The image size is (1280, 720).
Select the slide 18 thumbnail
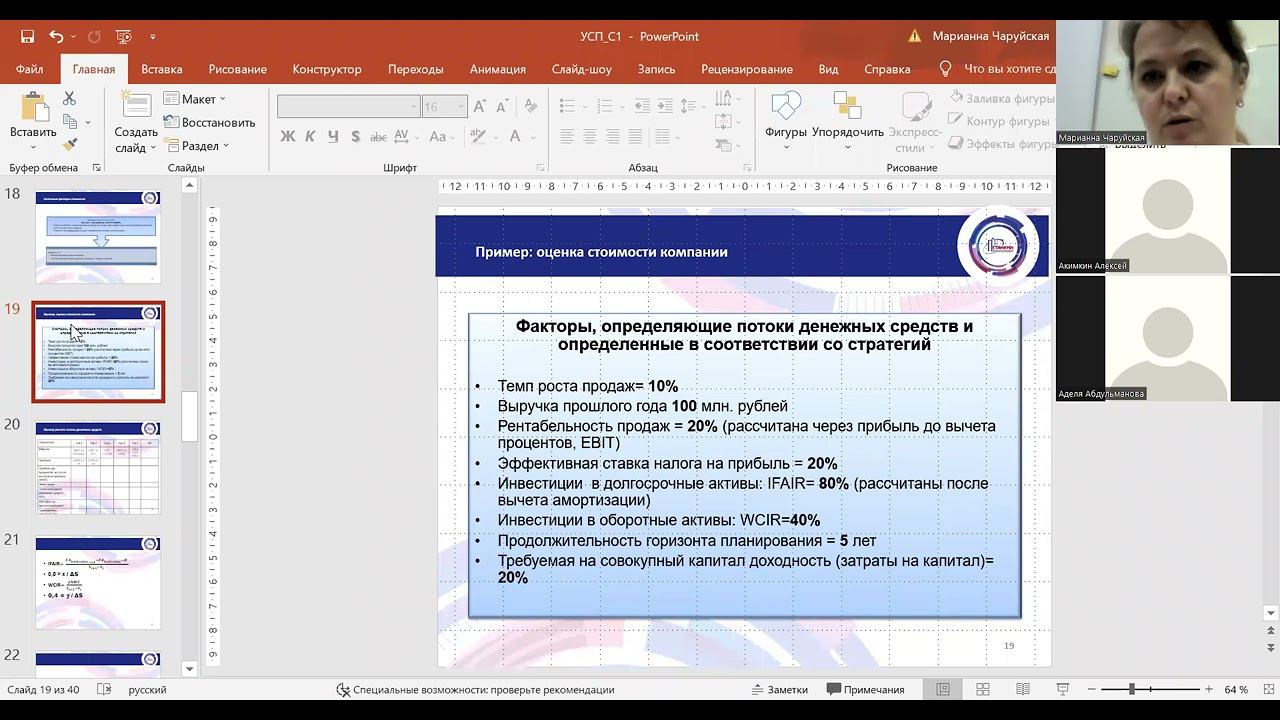tap(98, 237)
